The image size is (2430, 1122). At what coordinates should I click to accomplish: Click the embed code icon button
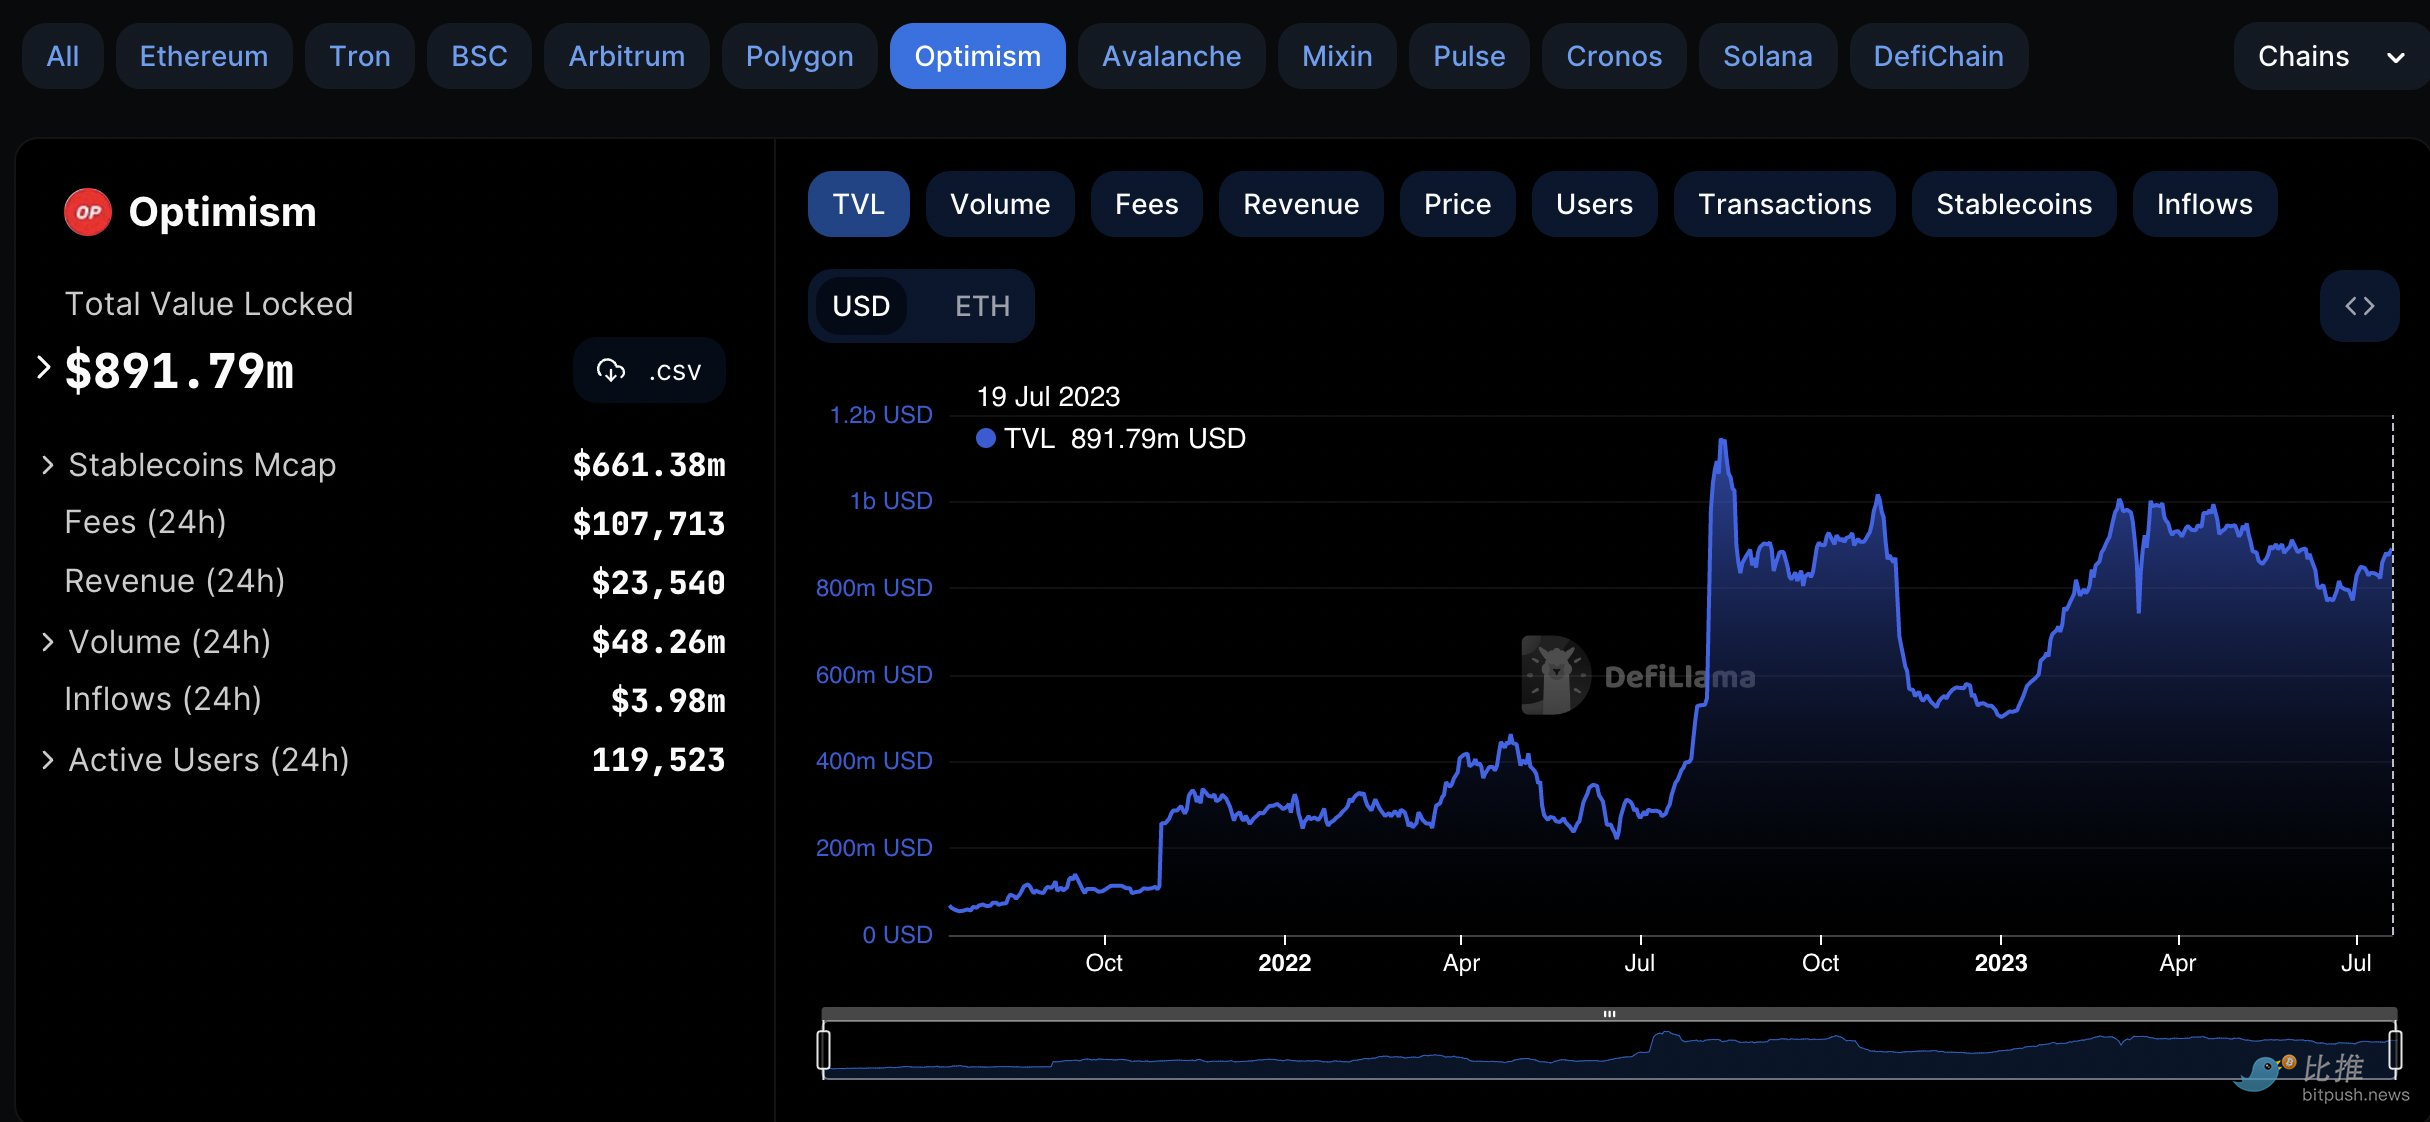click(2359, 306)
